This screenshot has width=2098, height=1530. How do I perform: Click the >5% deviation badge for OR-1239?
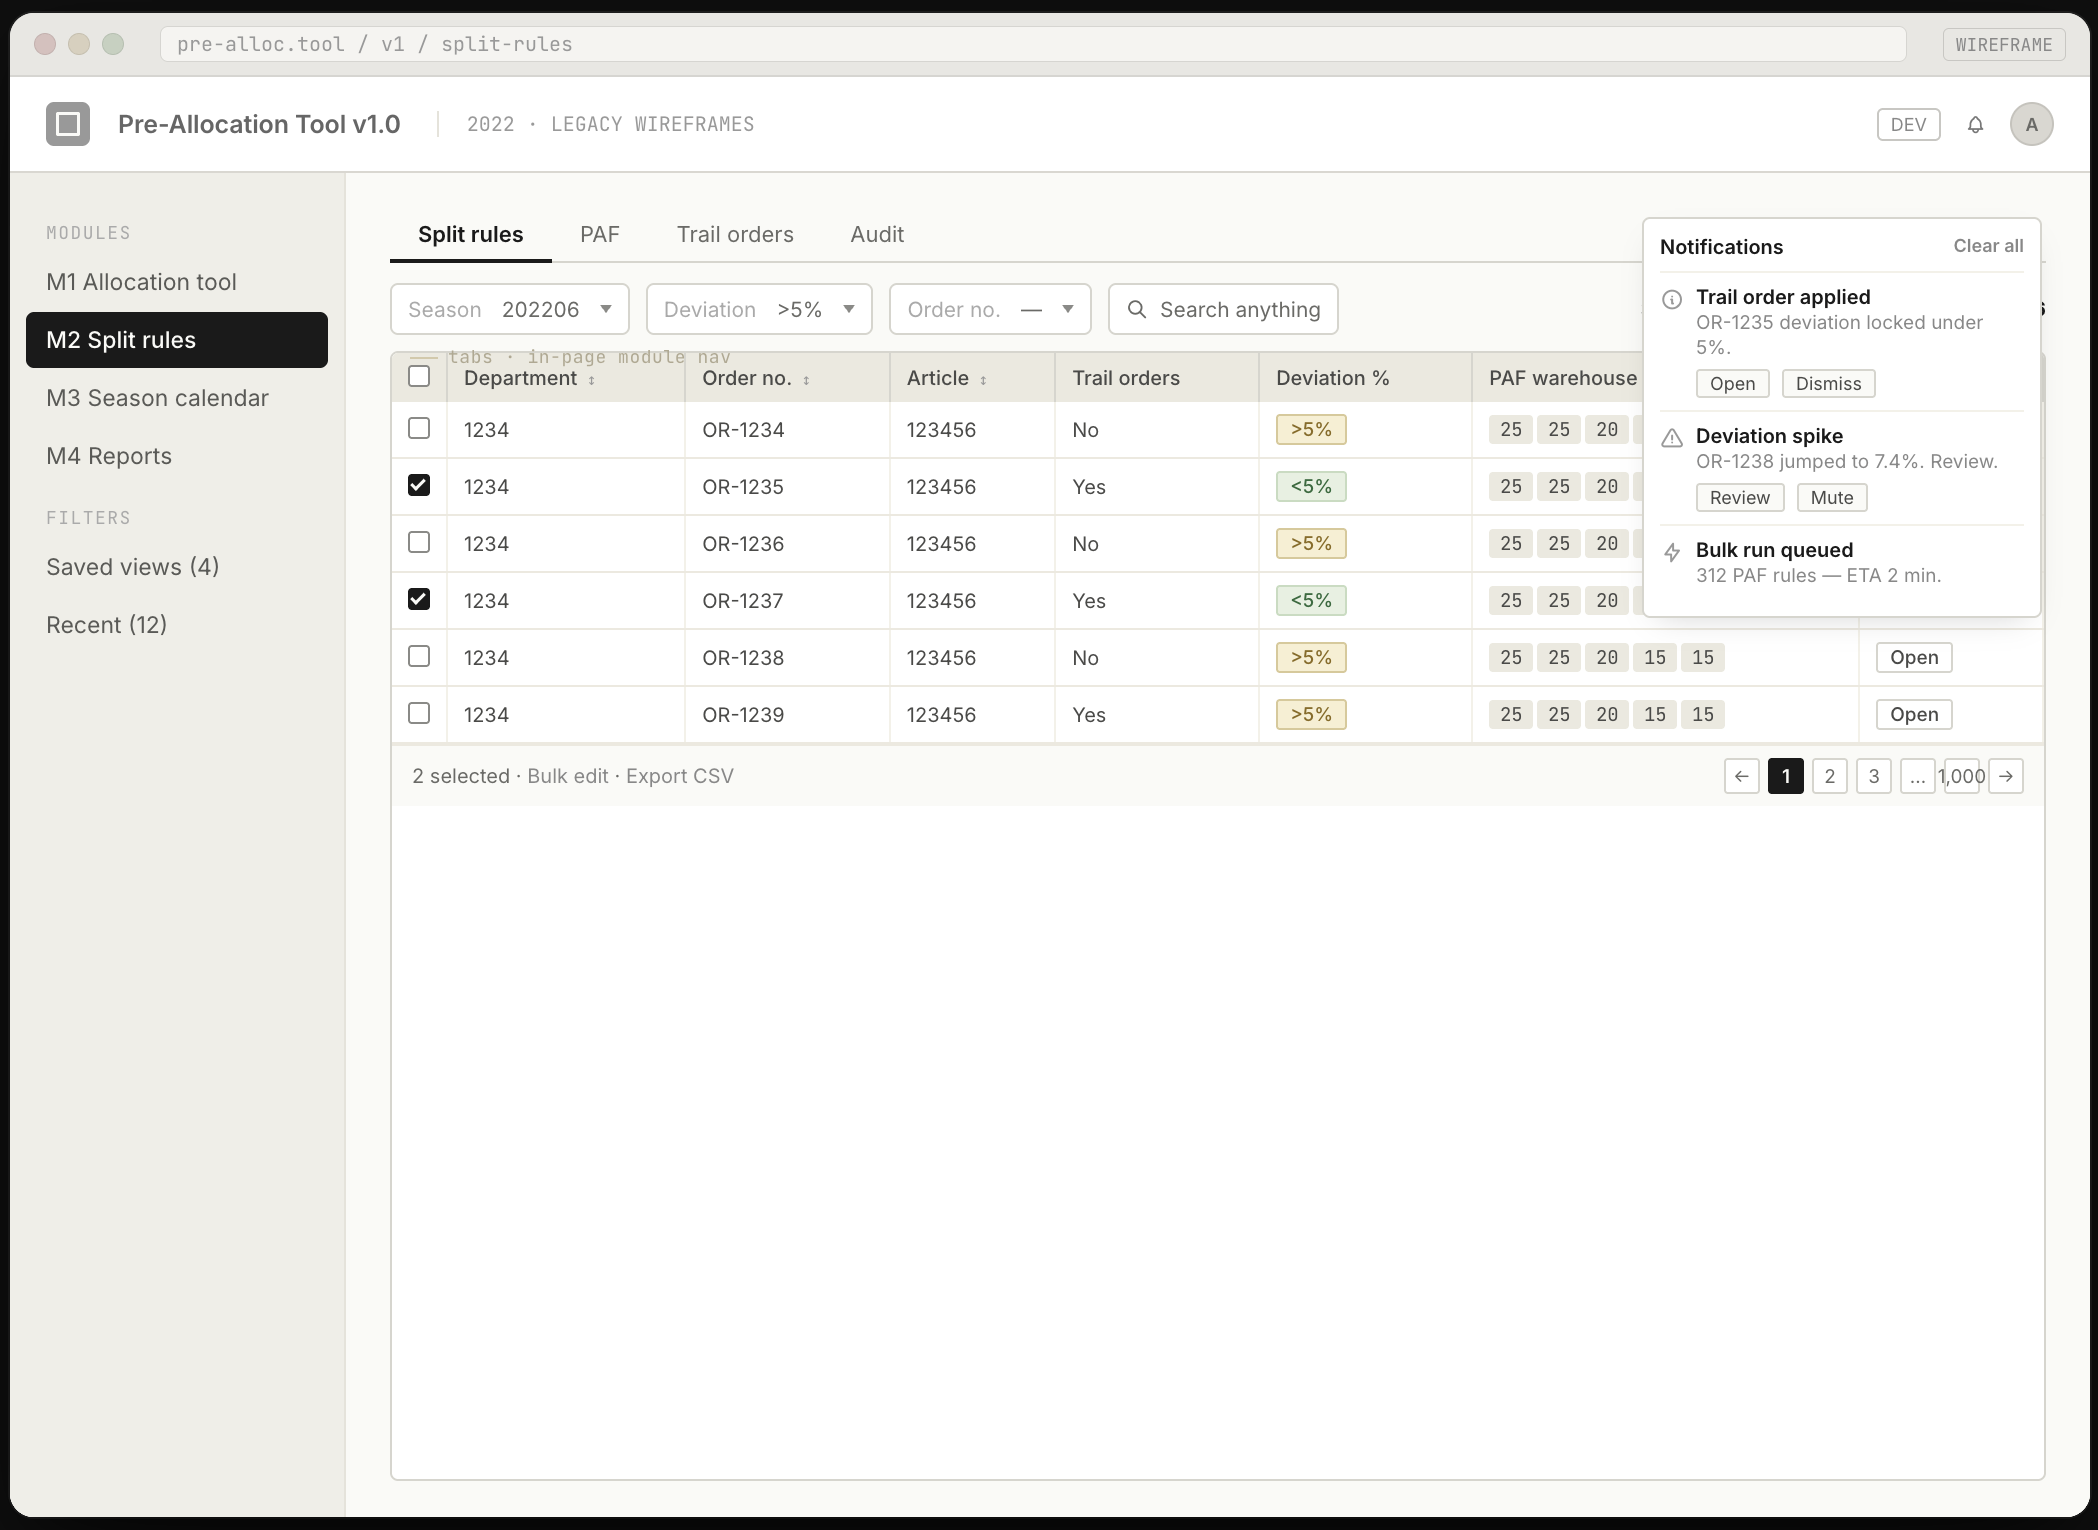click(x=1311, y=715)
